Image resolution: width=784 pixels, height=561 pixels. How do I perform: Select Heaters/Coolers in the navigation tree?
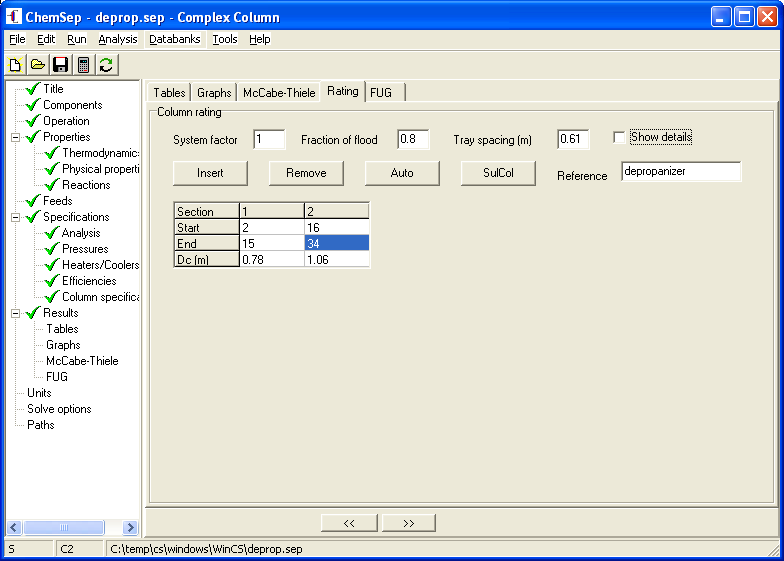click(x=100, y=265)
